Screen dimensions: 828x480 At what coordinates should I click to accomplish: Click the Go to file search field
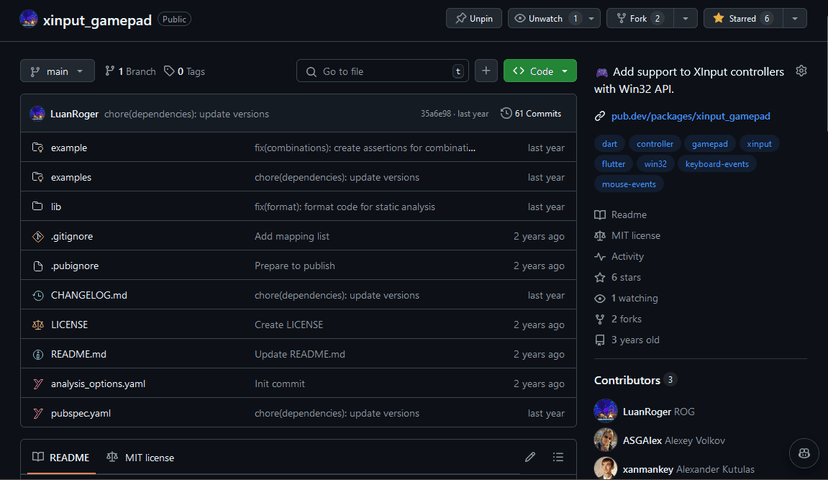click(383, 71)
